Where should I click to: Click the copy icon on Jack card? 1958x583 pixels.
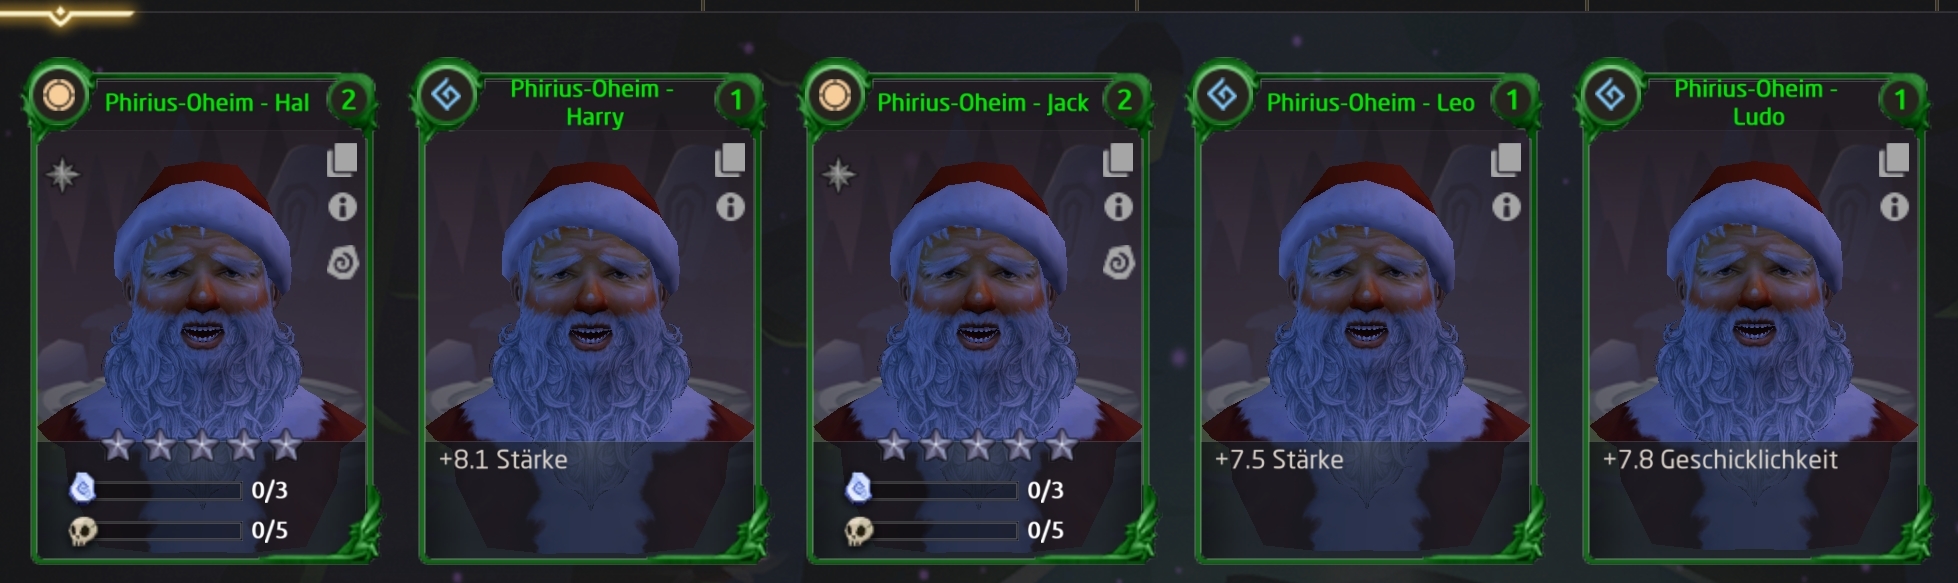pyautogui.click(x=1118, y=160)
